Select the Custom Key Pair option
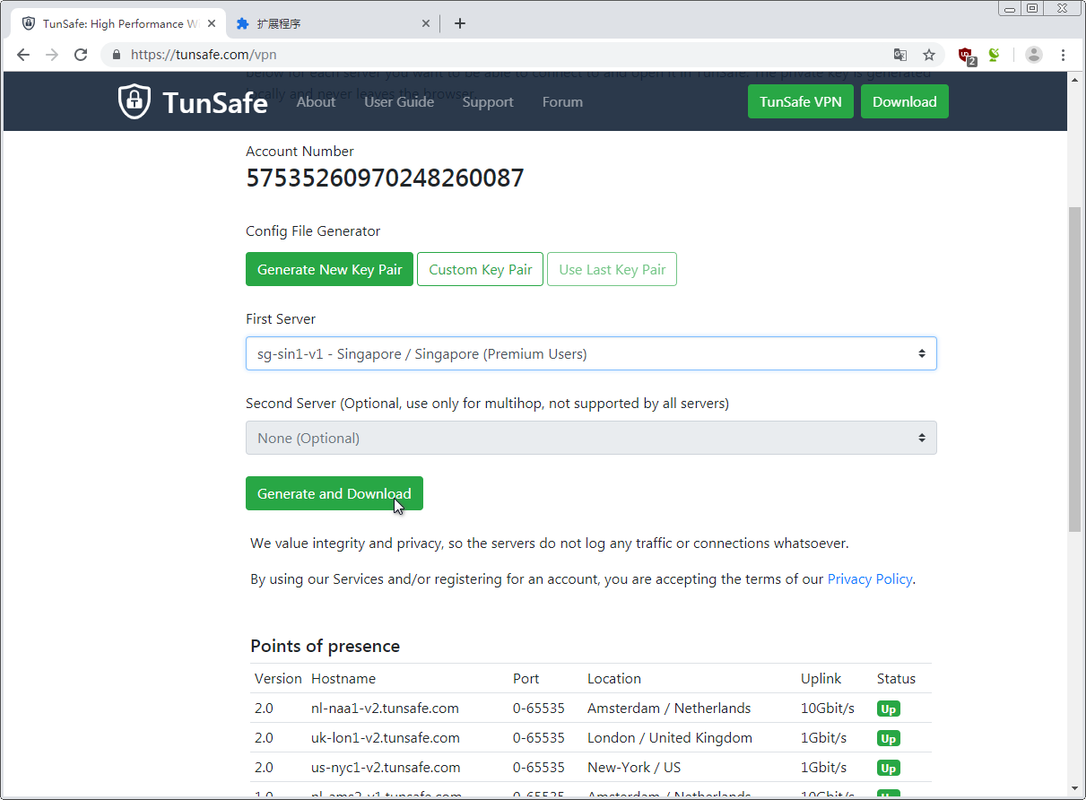The image size is (1086, 800). coord(480,269)
